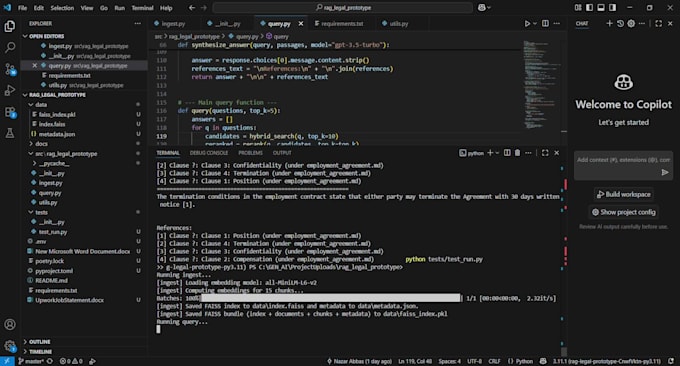Image resolution: width=680 pixels, height=366 pixels.
Task: Toggle the secondary side bar
Action: coord(612,8)
